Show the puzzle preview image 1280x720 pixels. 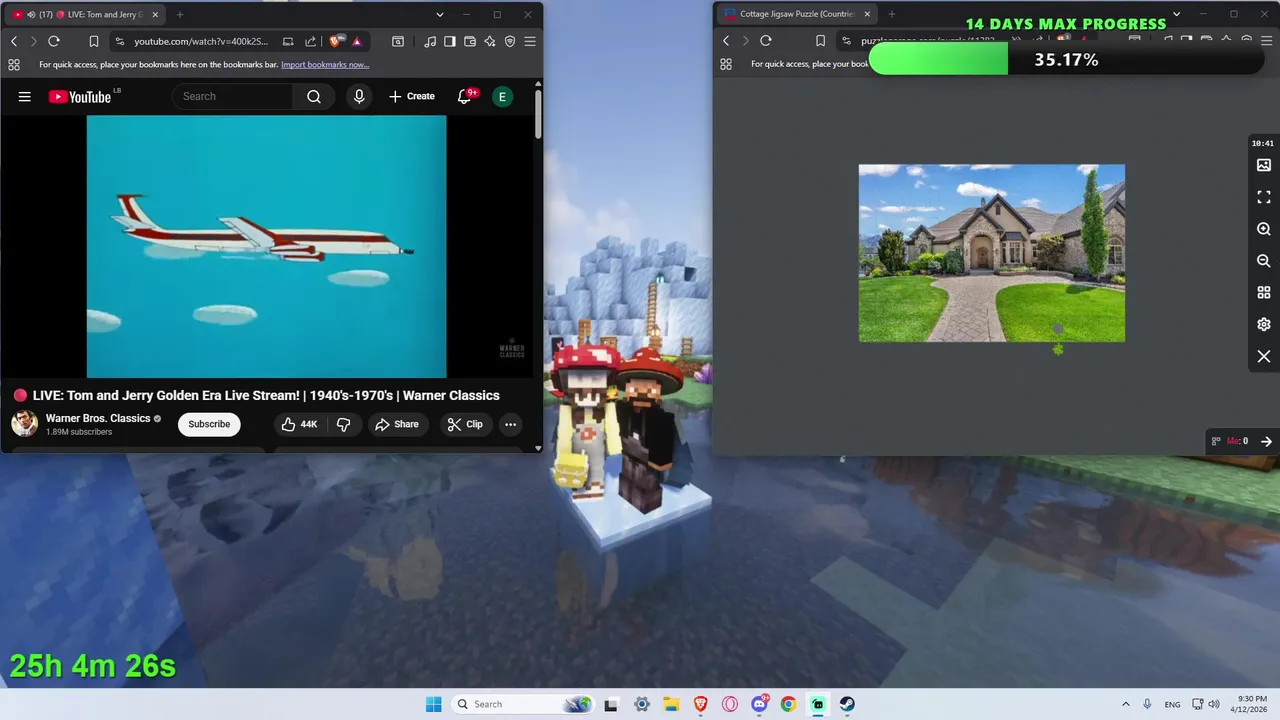(1264, 165)
